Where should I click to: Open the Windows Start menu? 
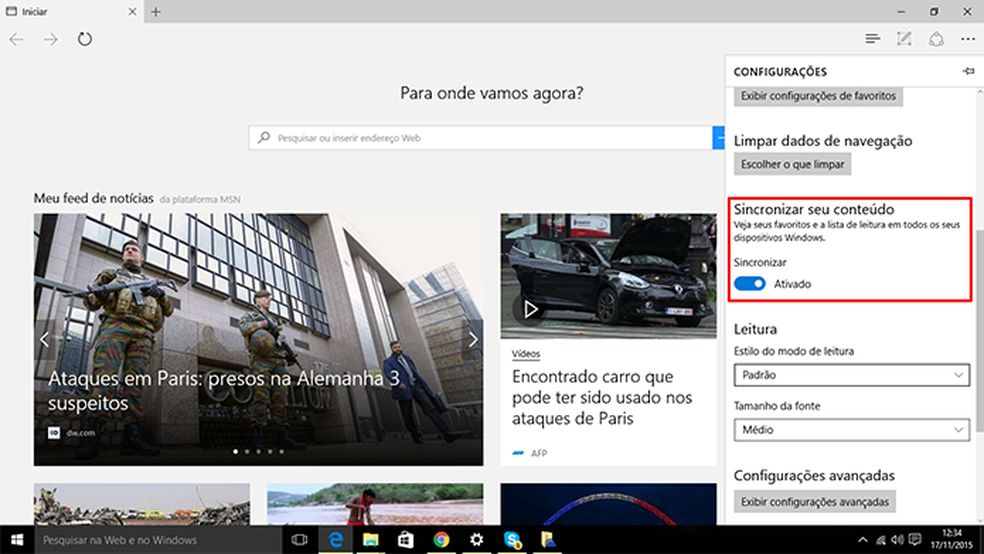17,540
